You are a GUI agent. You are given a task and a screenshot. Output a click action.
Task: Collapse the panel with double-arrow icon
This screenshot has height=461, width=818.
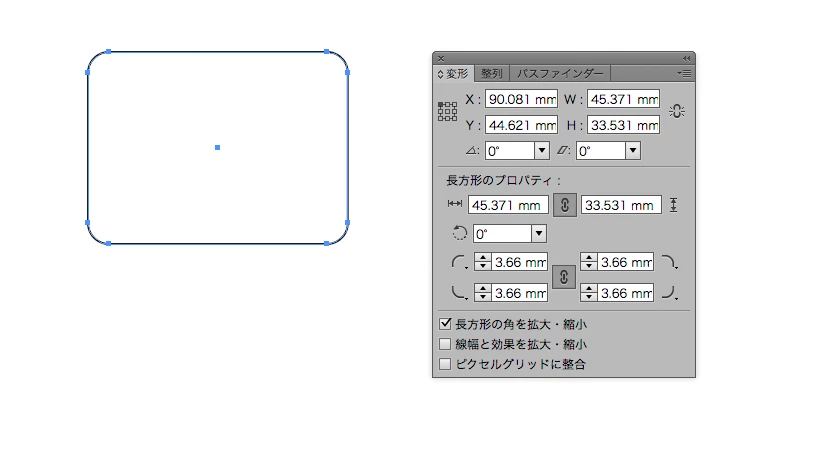click(x=687, y=58)
